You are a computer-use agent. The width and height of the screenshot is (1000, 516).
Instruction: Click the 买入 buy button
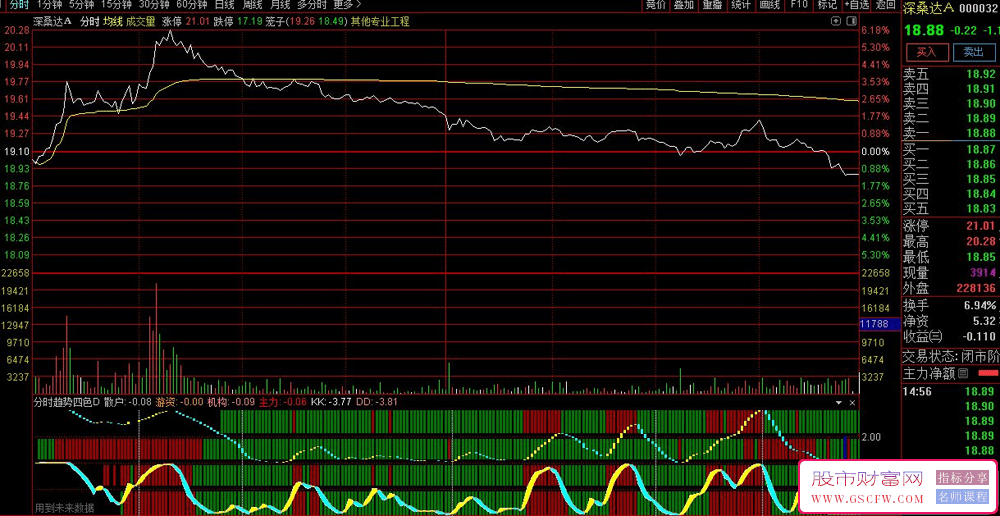(925, 52)
